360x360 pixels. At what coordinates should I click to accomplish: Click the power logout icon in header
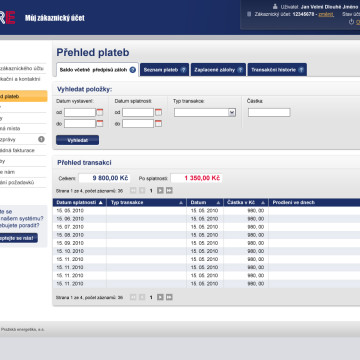pyautogui.click(x=351, y=22)
